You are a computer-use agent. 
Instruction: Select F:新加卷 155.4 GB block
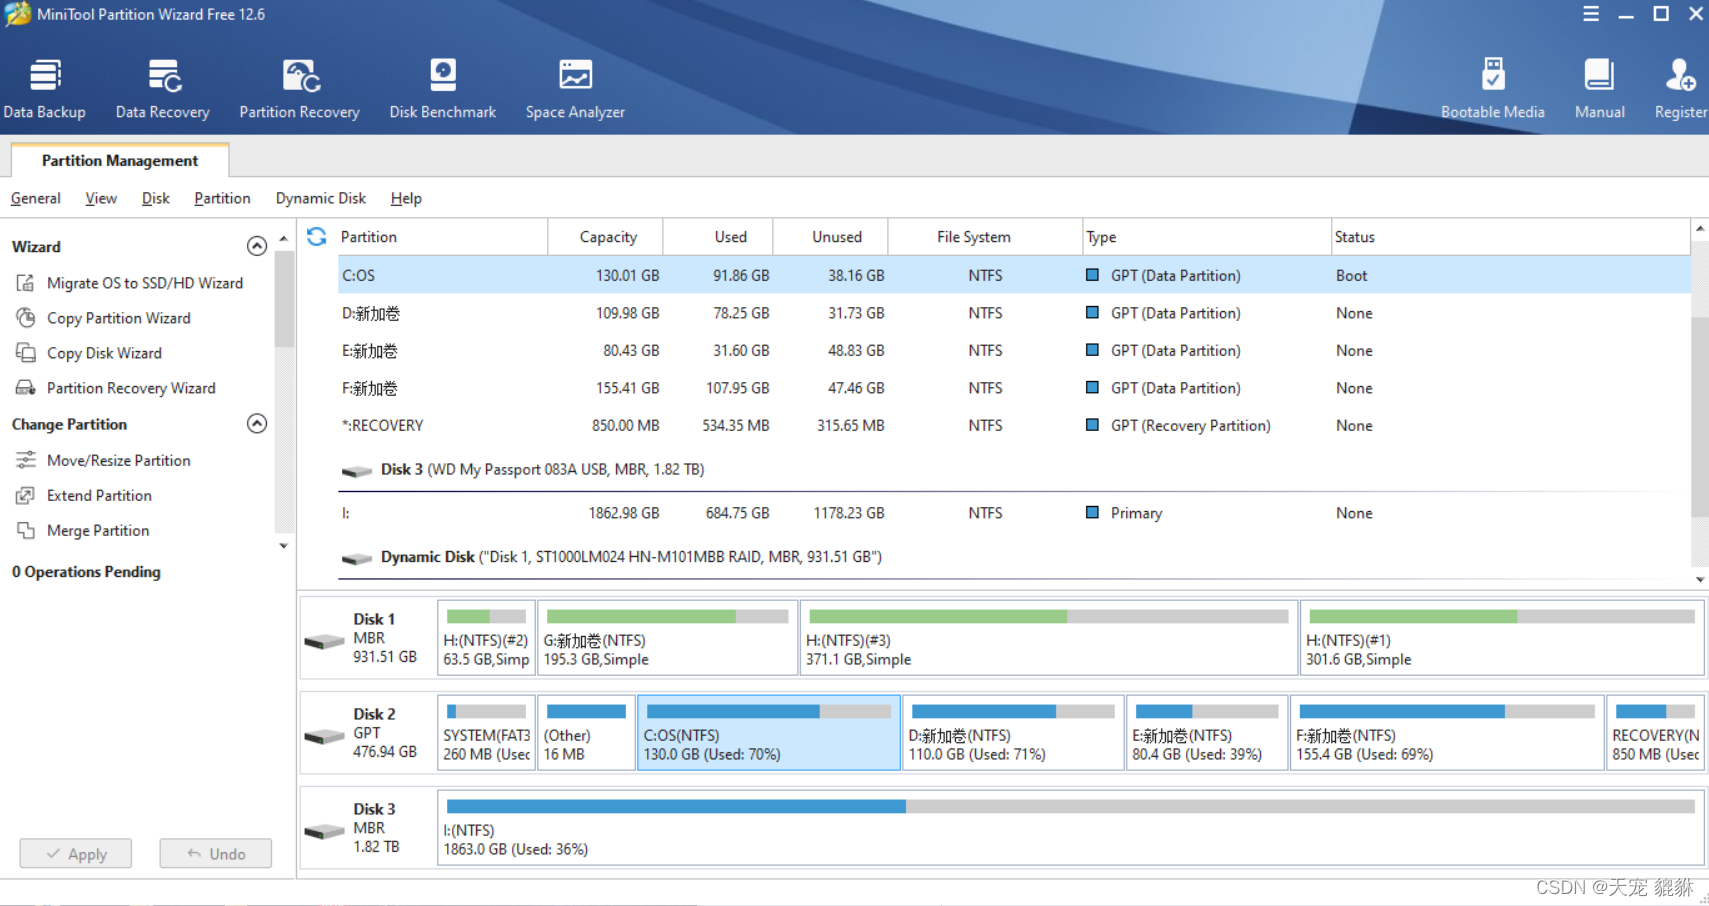[1447, 732]
